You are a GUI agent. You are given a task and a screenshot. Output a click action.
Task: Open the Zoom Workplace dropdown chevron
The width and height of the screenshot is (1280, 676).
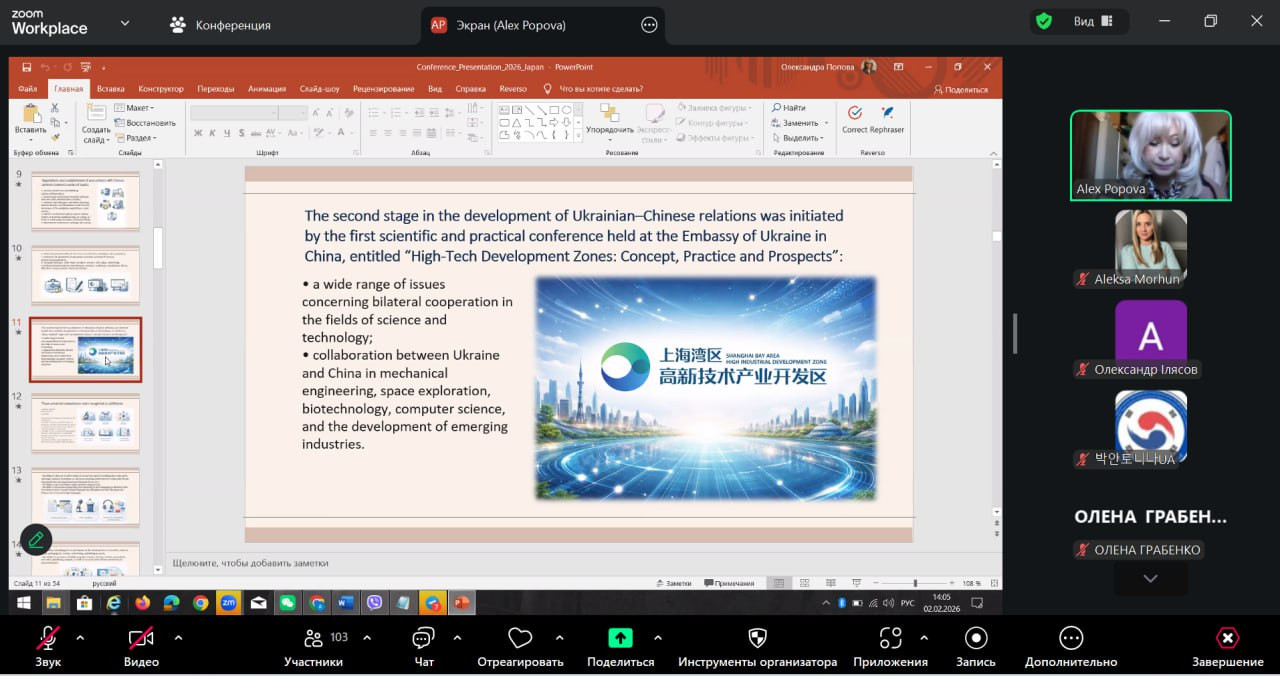124,23
